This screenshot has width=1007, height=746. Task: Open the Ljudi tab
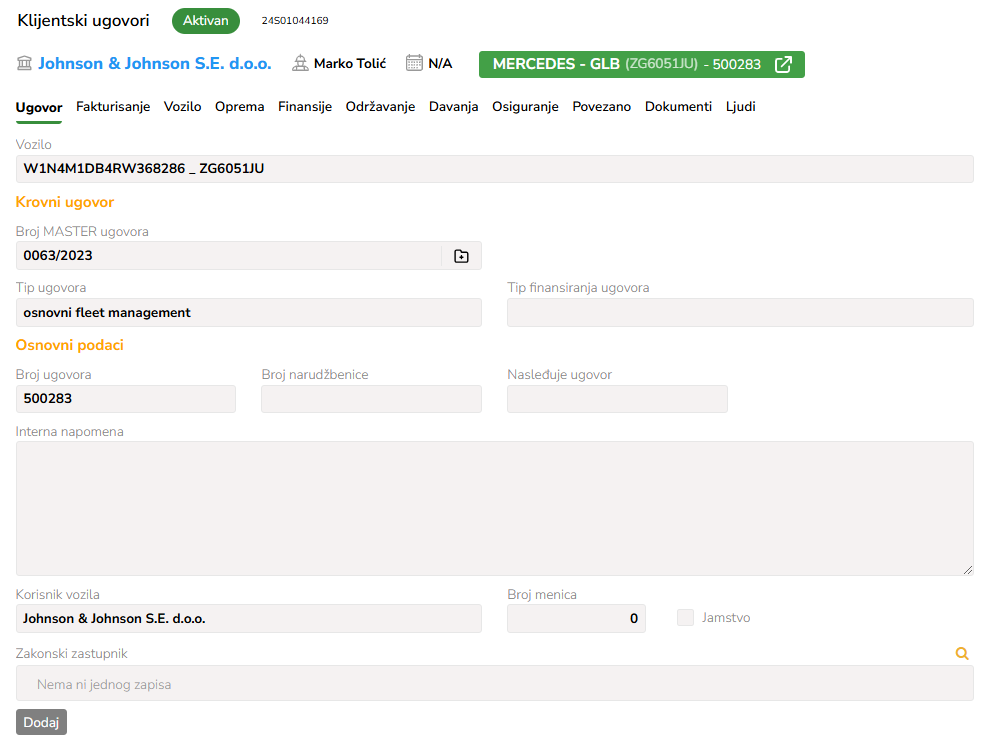740,107
